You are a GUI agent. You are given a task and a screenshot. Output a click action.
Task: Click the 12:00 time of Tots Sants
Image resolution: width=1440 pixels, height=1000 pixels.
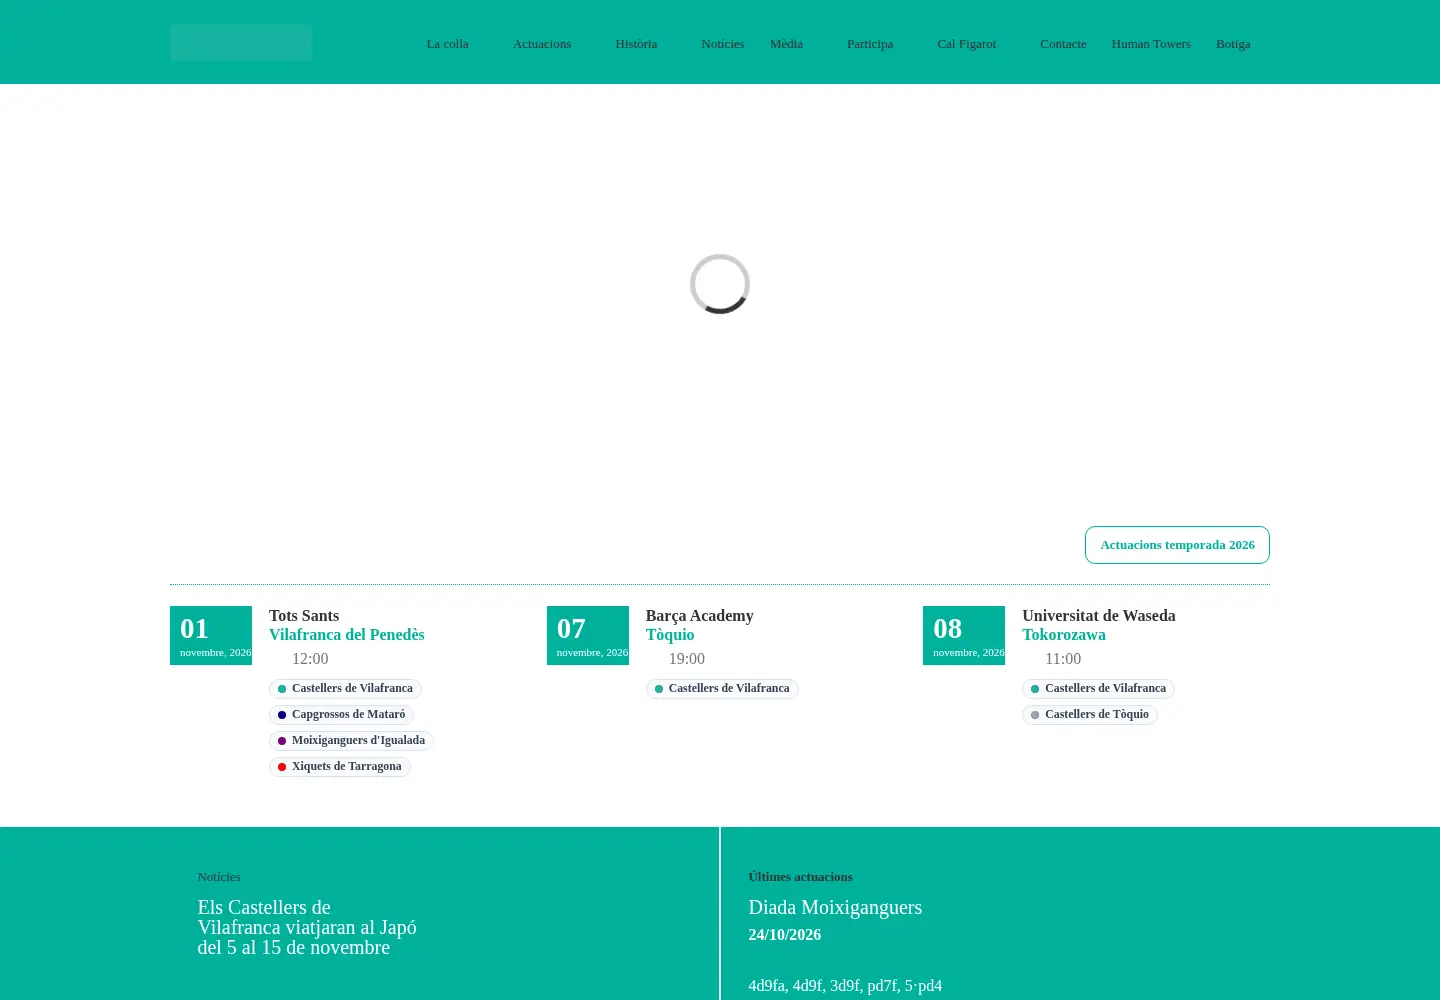click(310, 659)
